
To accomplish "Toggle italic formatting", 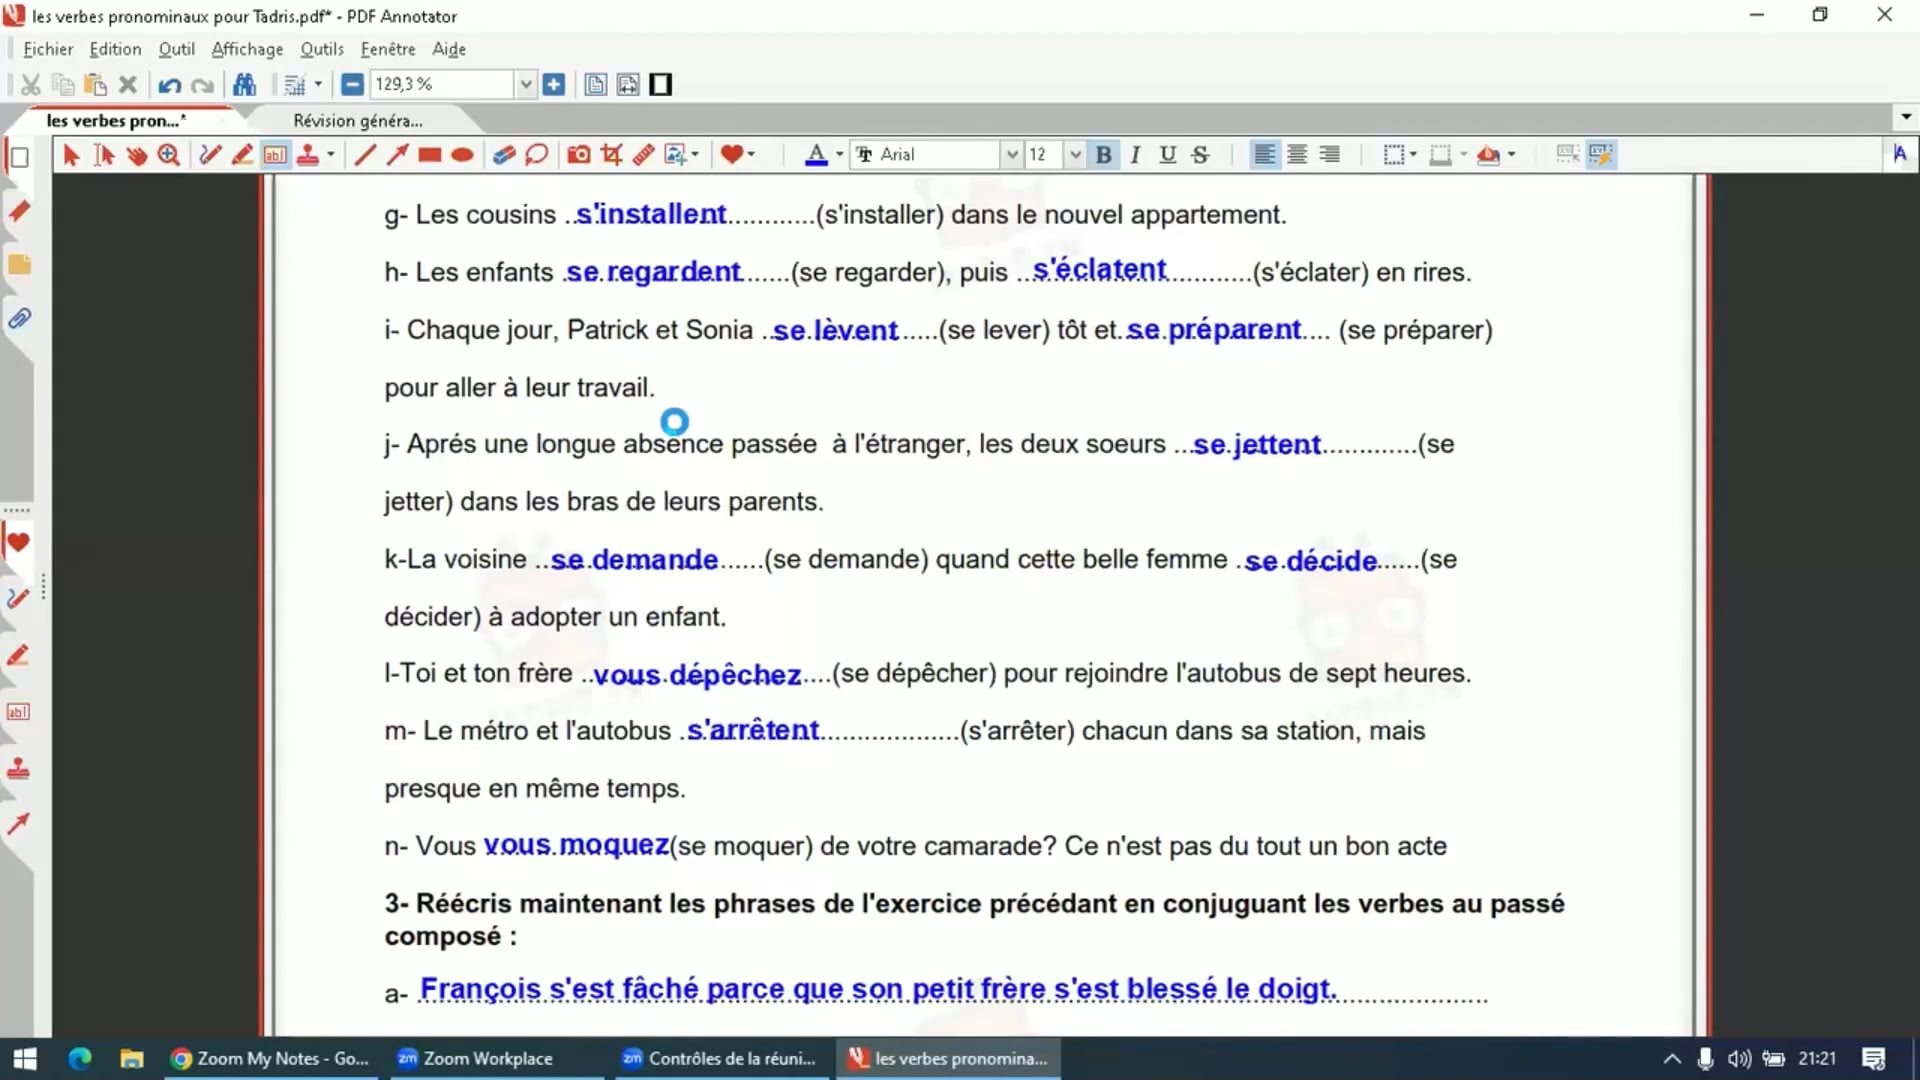I will pyautogui.click(x=1135, y=154).
